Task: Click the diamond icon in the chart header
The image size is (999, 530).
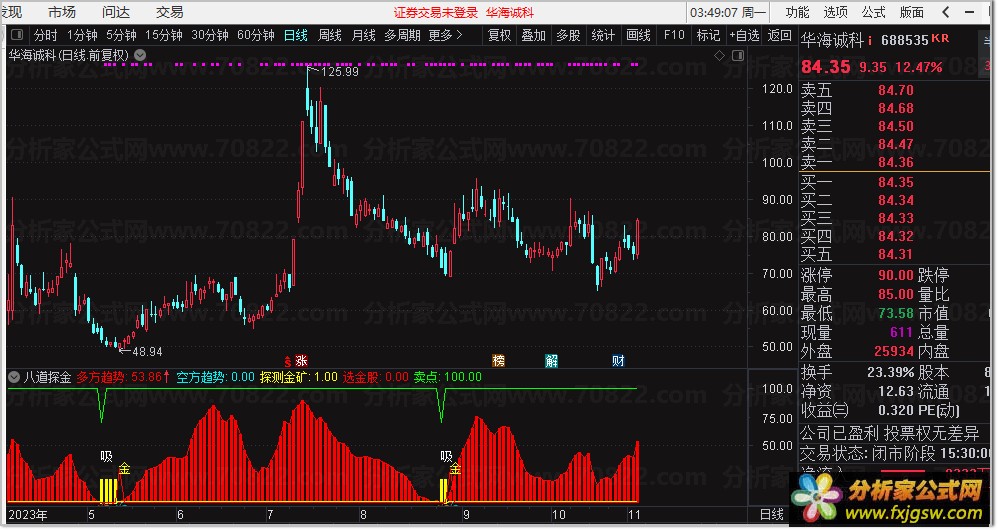Action: pyautogui.click(x=719, y=56)
